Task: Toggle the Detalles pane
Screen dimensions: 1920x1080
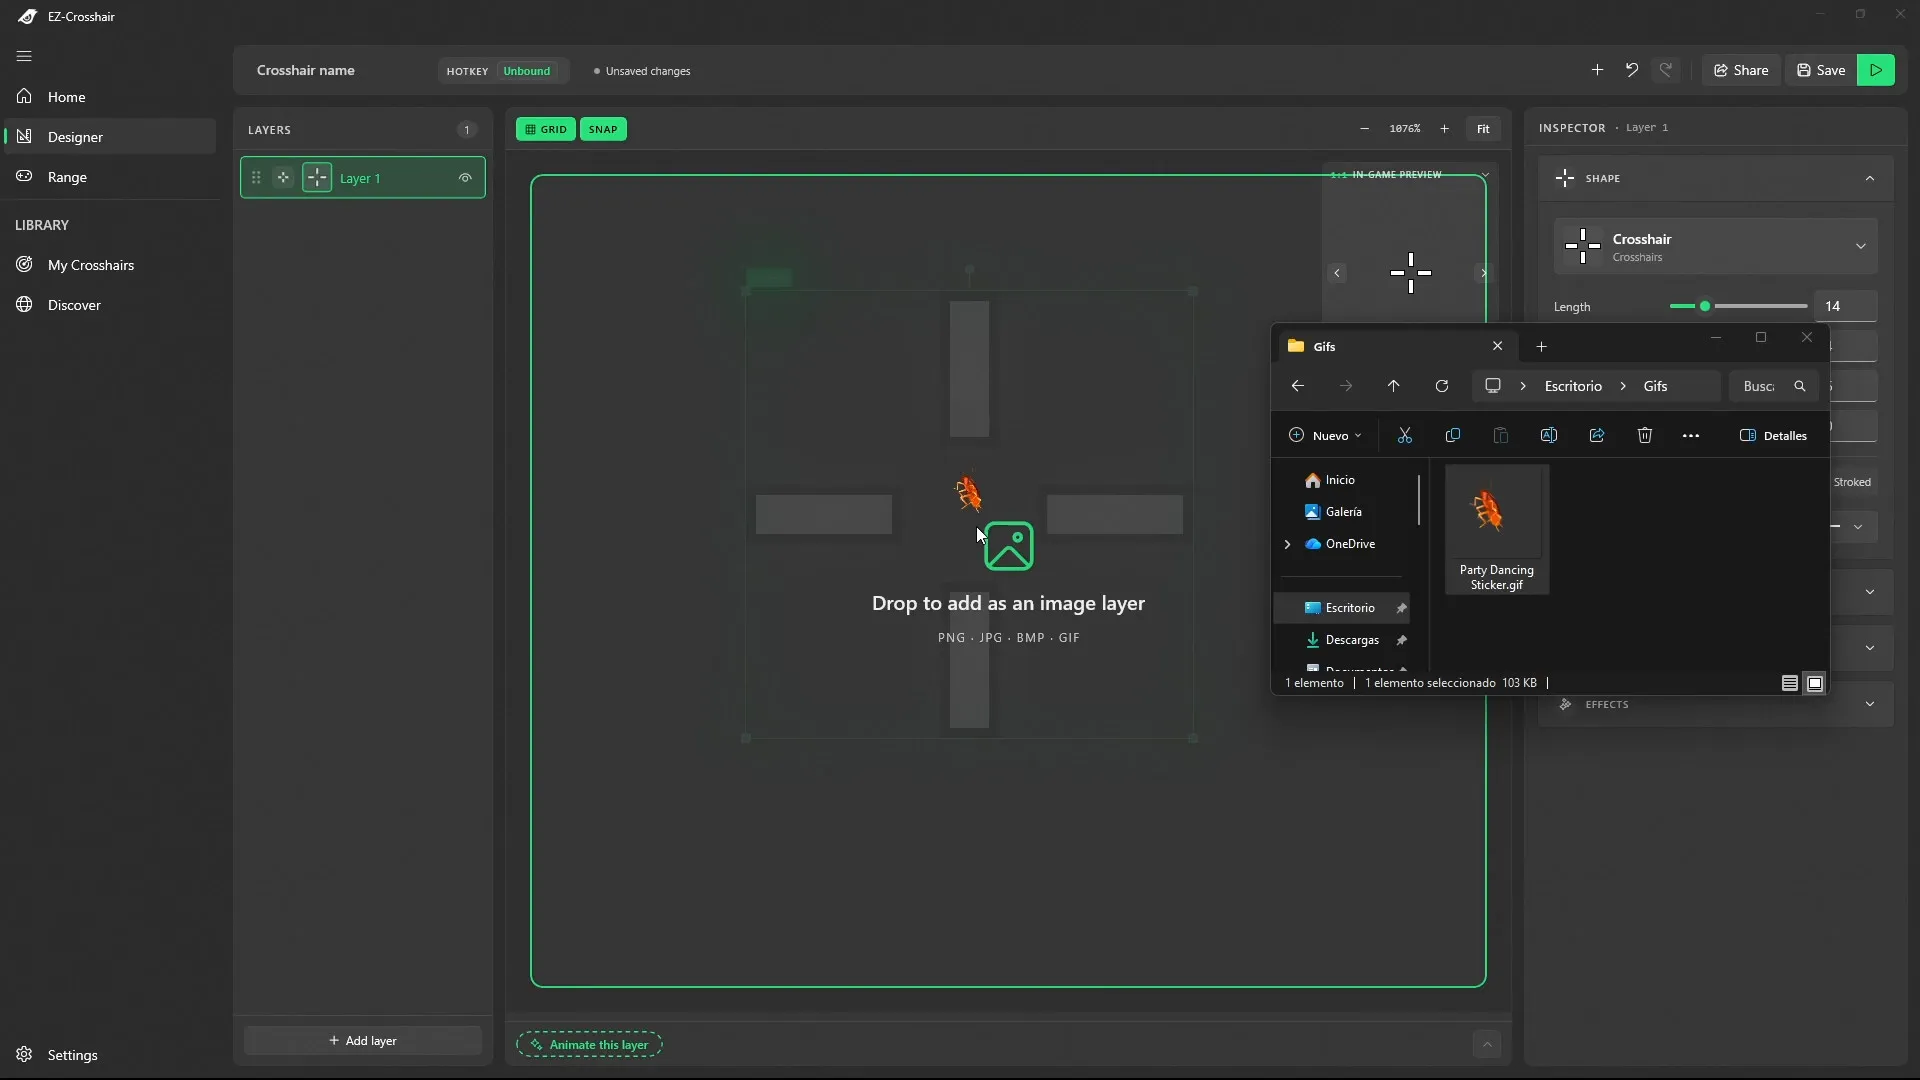Action: tap(1774, 436)
